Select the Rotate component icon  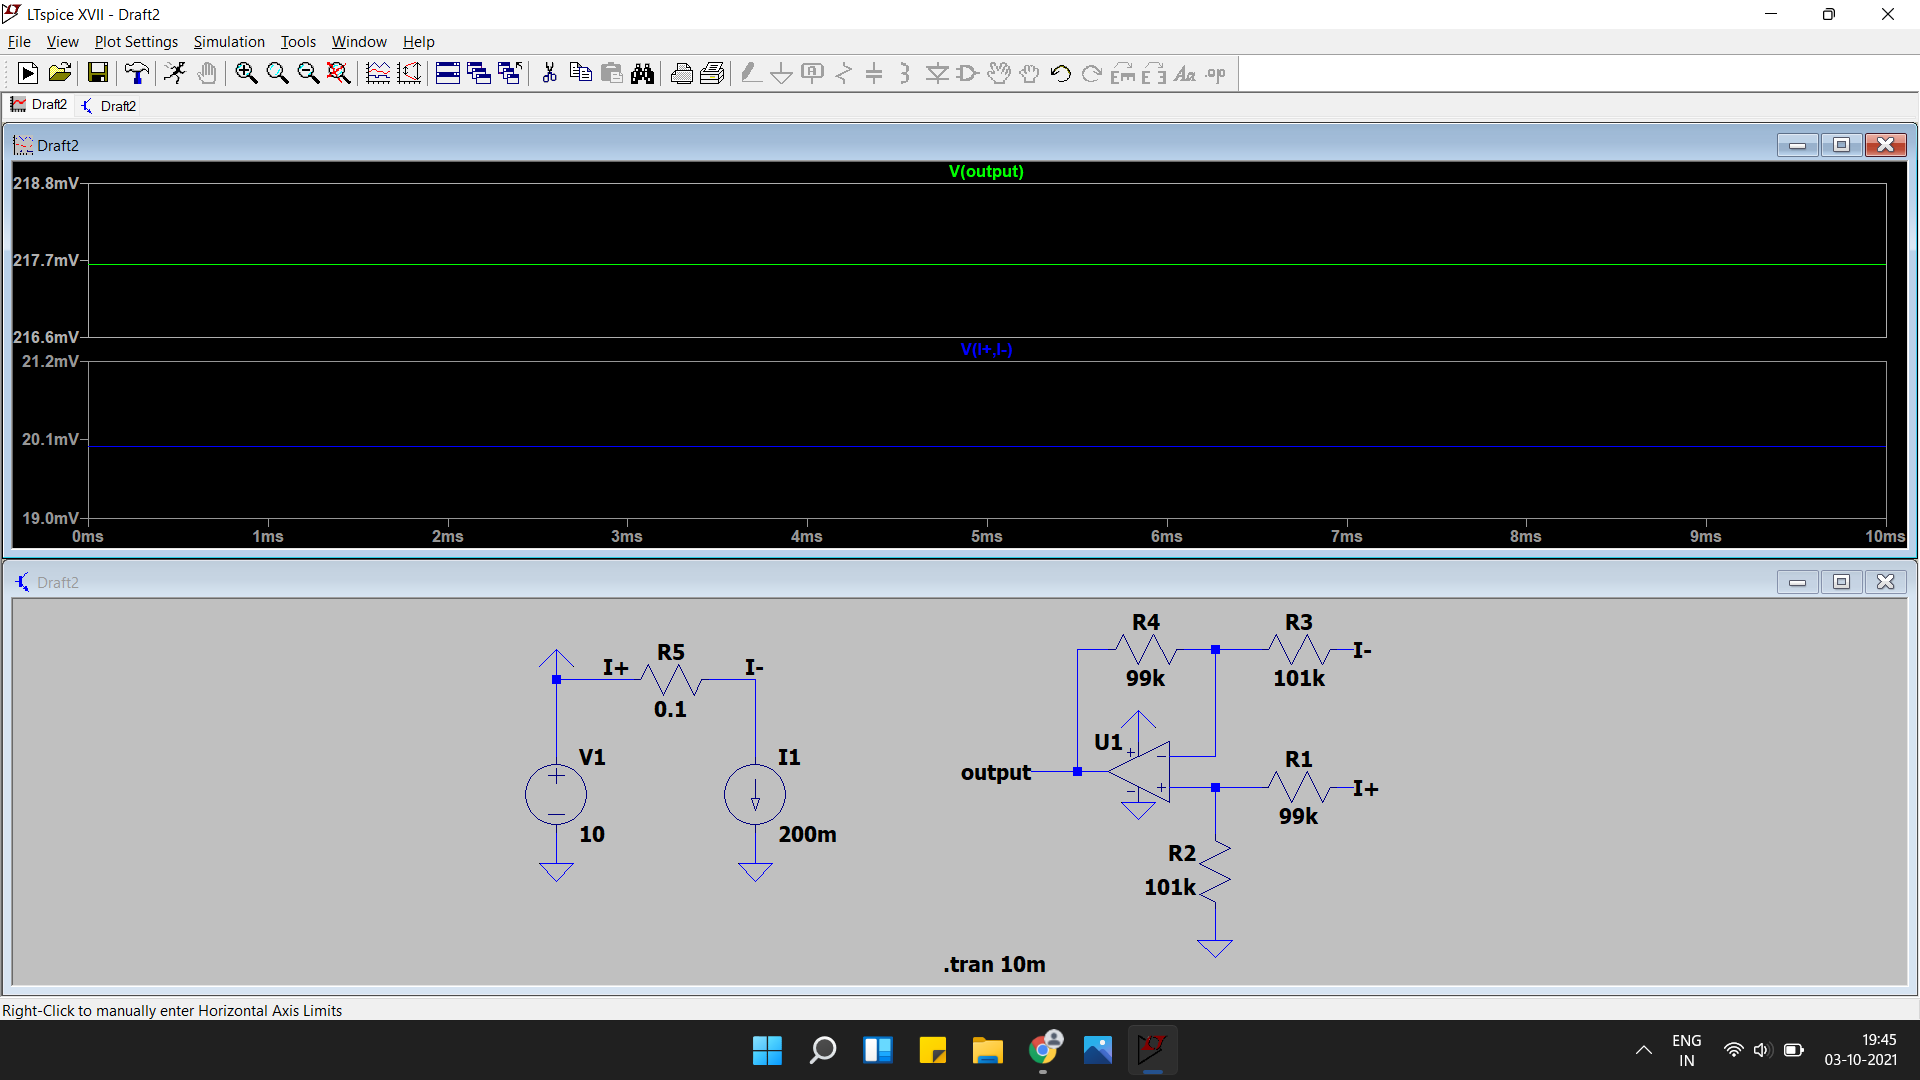(1123, 73)
